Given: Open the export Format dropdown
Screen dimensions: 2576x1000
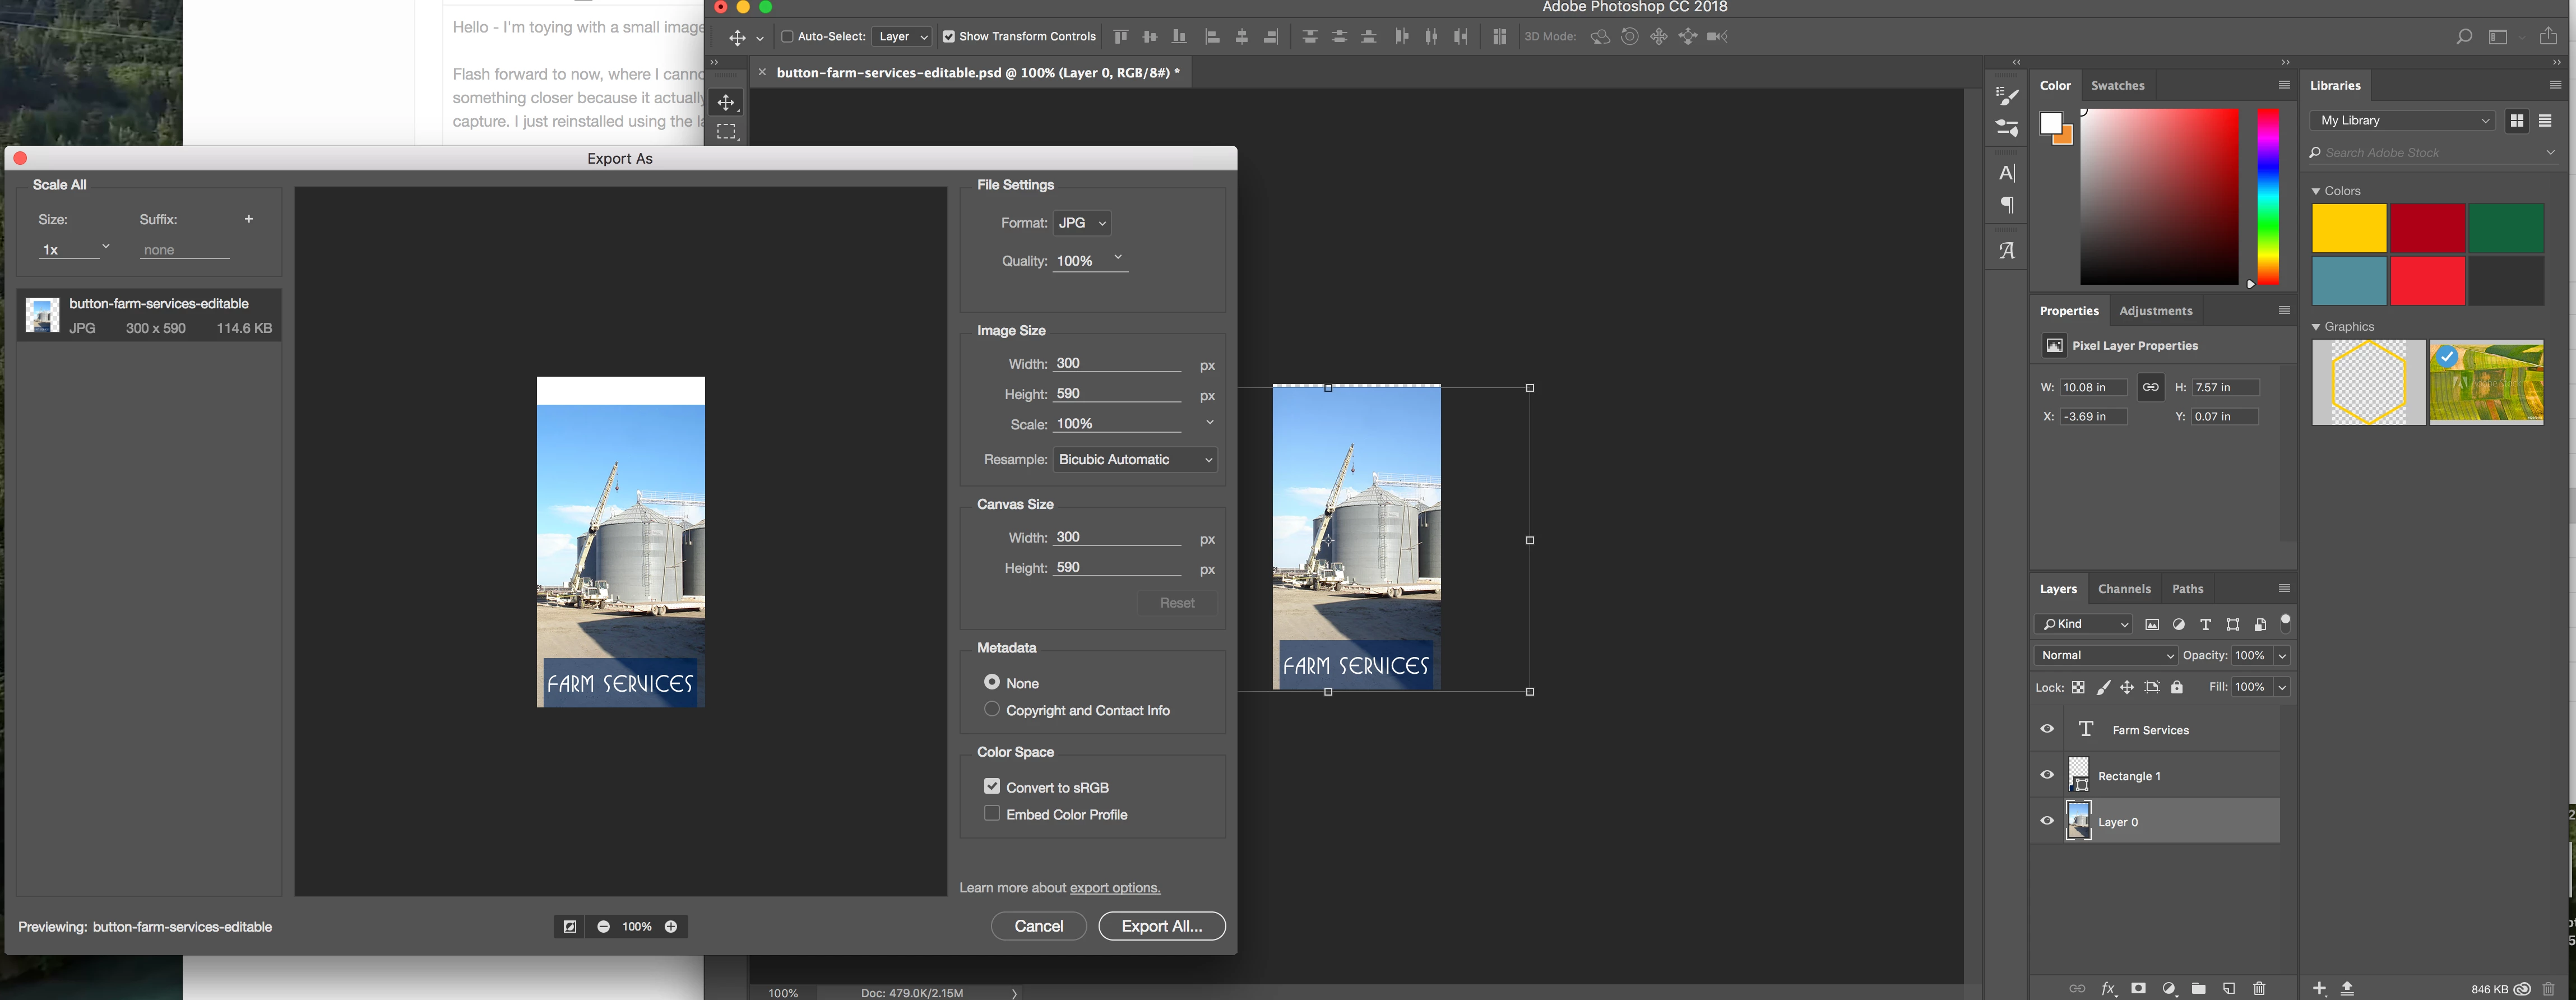Looking at the screenshot, I should [1083, 223].
